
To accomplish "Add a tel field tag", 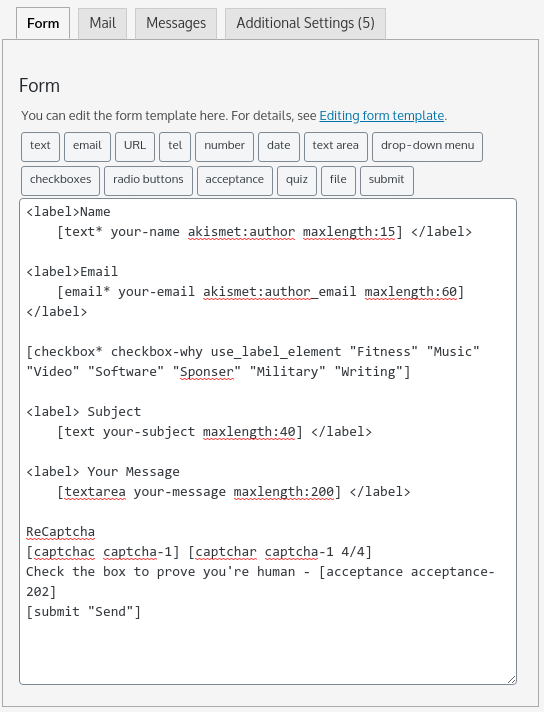I will [x=175, y=147].
